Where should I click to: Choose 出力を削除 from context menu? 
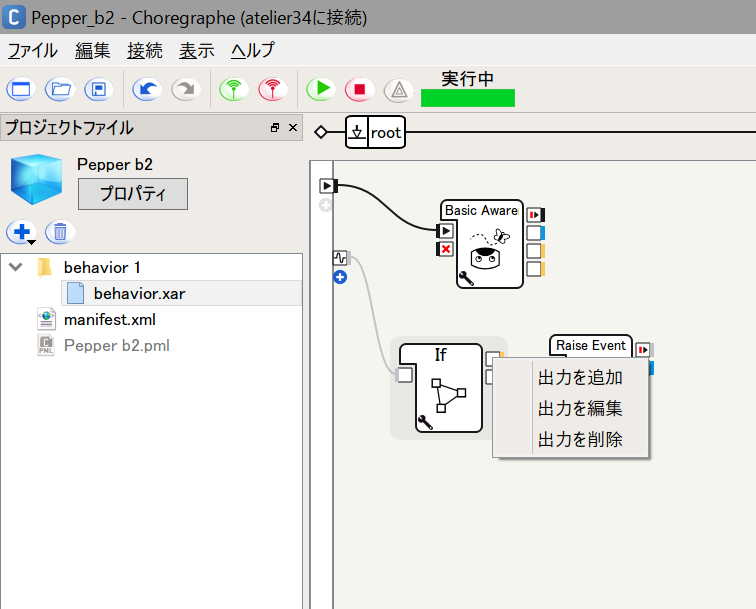click(580, 439)
